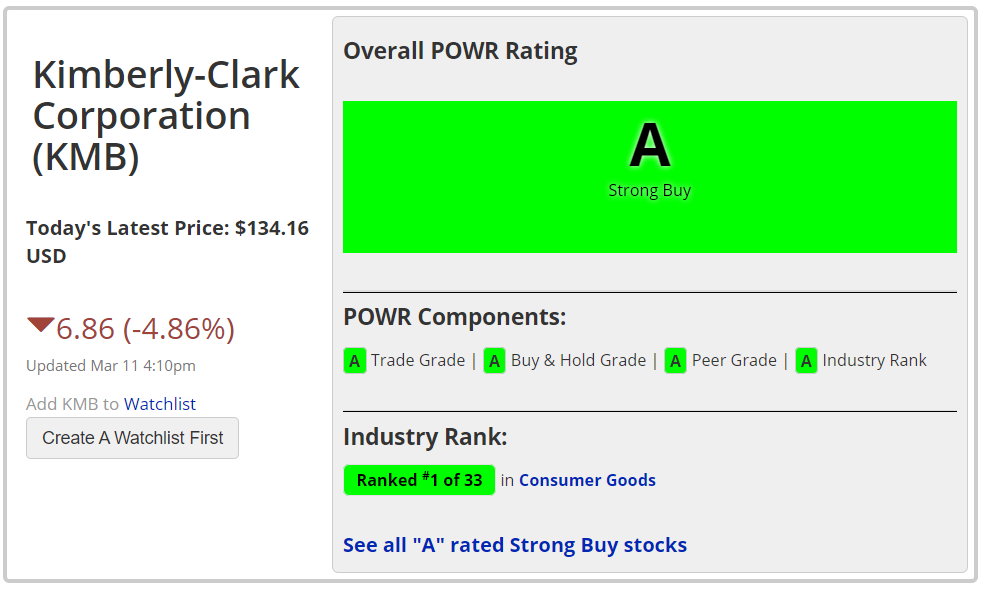This screenshot has height=590, width=983.
Task: Click the Peer Grade label text
Action: pyautogui.click(x=734, y=361)
